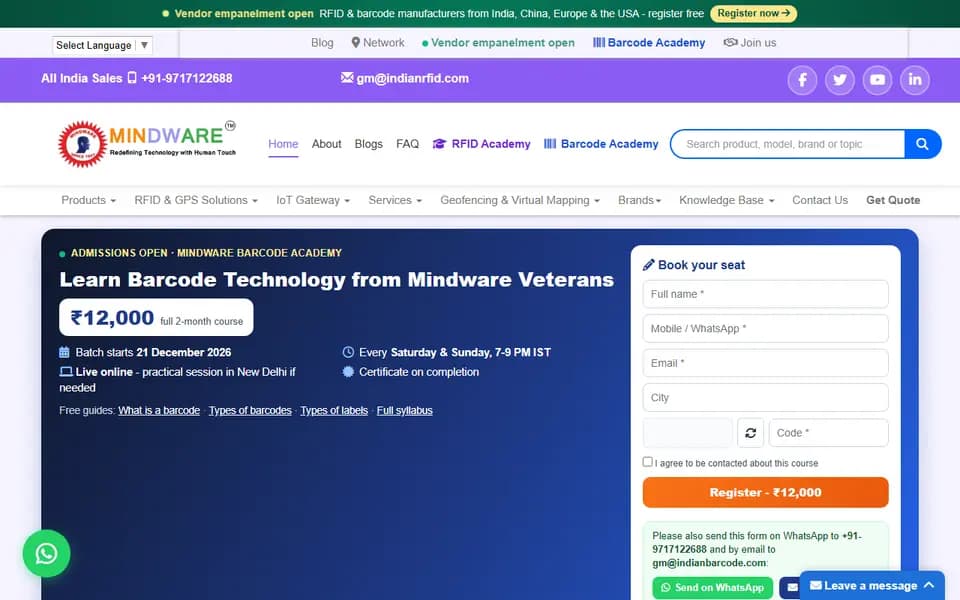
Task: Click the gm@indianrfid.com email link
Action: [413, 78]
